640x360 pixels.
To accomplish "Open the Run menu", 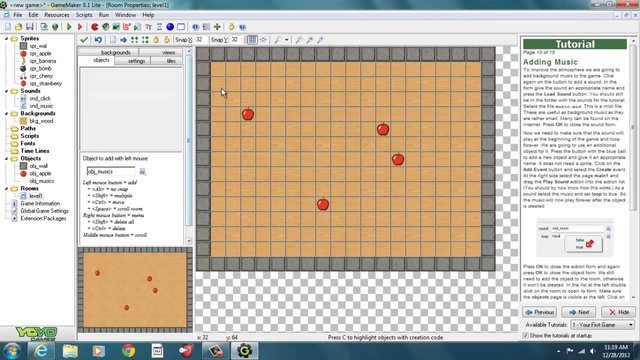I will (x=104, y=15).
